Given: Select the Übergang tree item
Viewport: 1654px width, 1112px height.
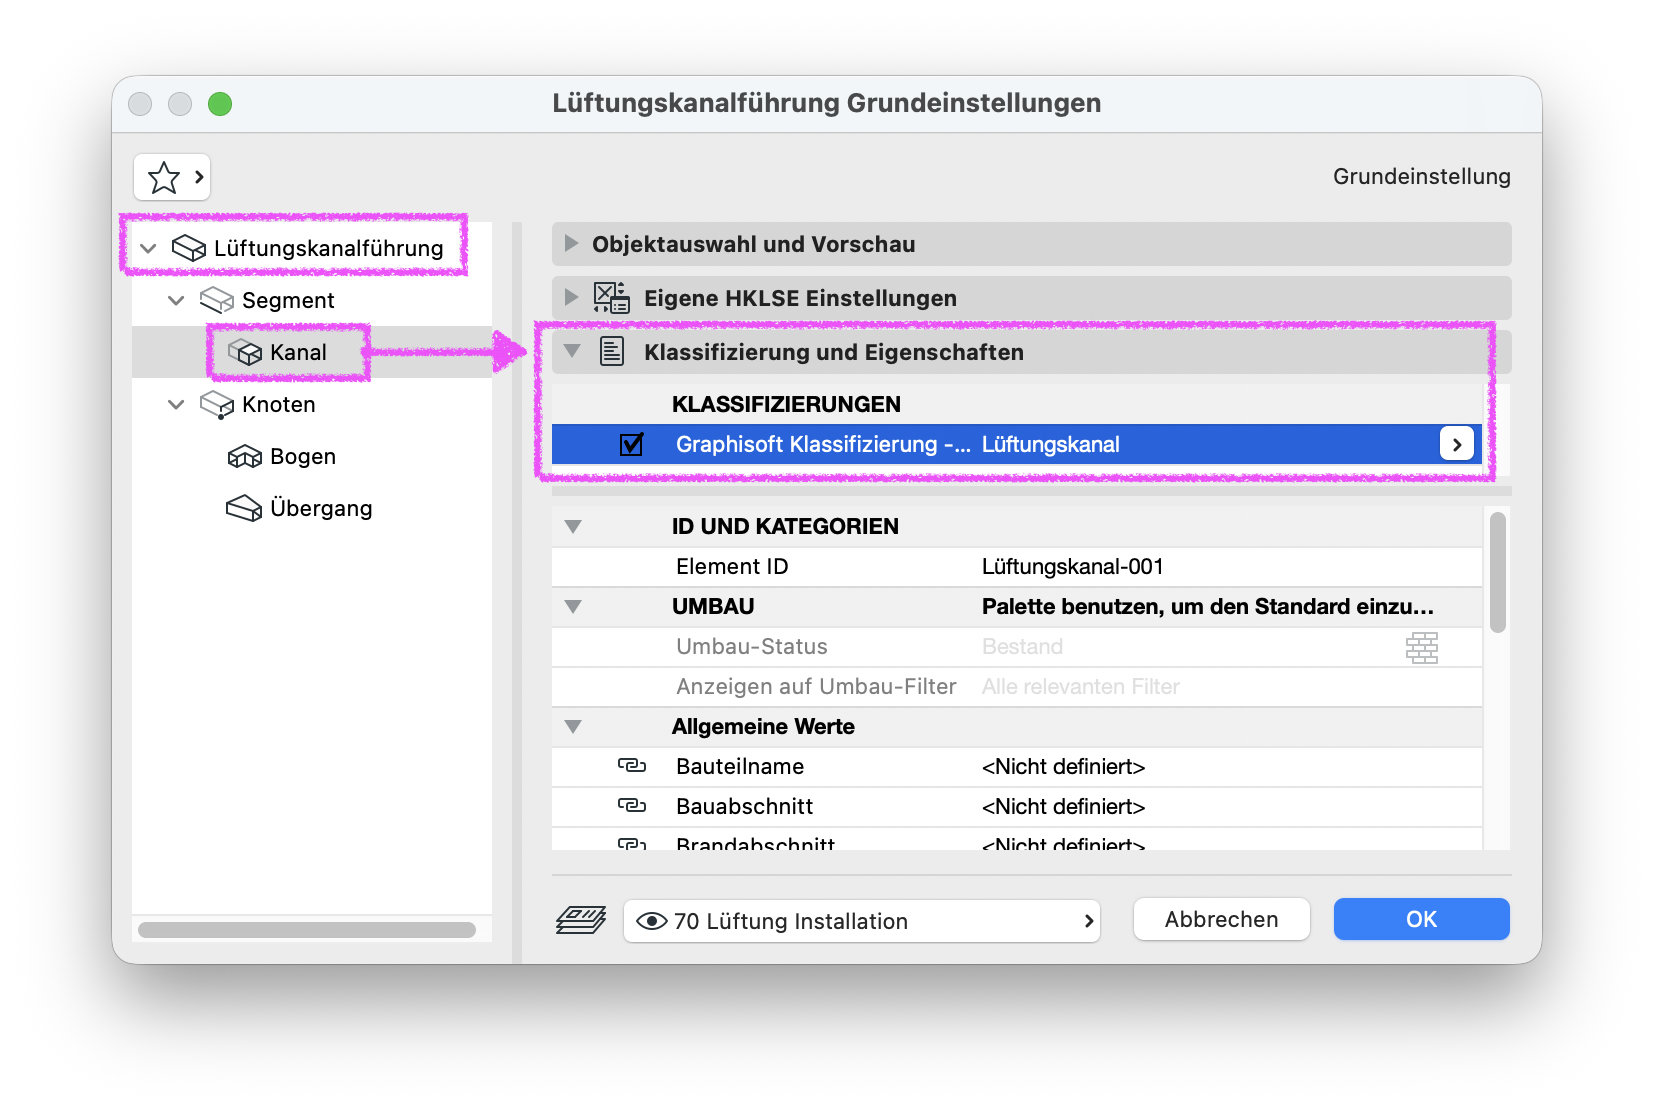Looking at the screenshot, I should click(x=320, y=508).
